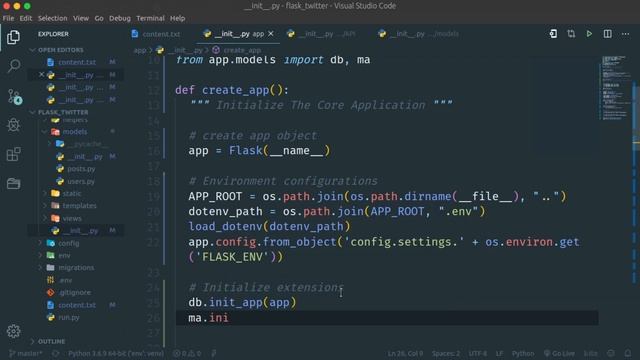Change UTF-8 file encoding
Viewport: 640px width, 360px height.
point(478,353)
